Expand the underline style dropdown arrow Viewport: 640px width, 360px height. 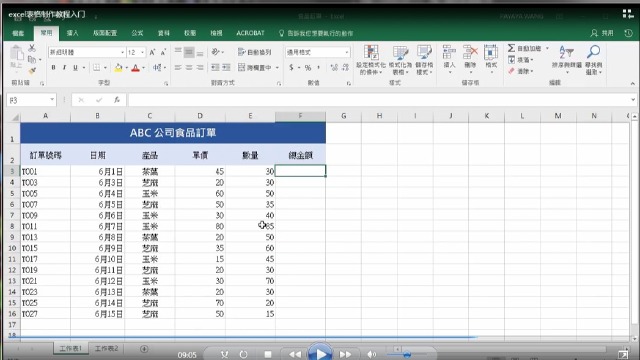(84, 68)
